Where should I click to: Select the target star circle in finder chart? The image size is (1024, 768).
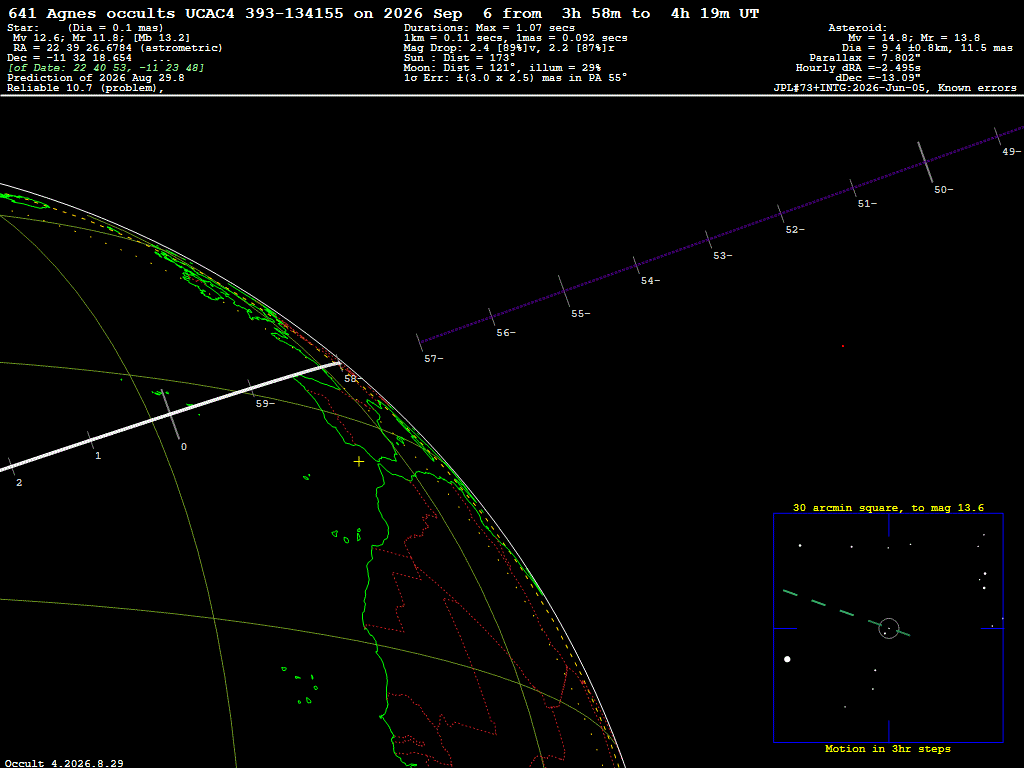[x=889, y=628]
